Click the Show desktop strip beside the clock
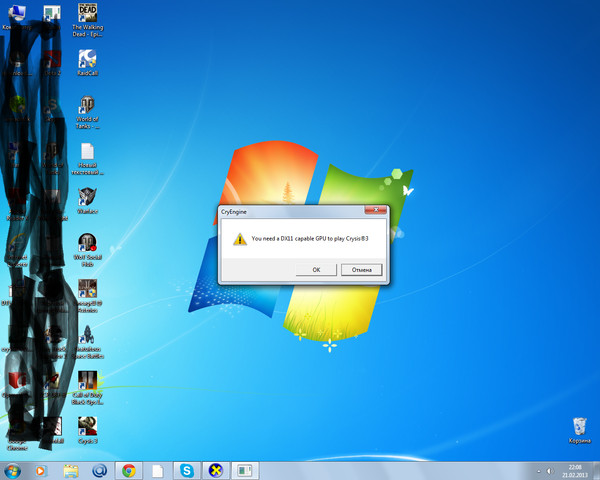Viewport: 600px width, 480px height. (597, 471)
